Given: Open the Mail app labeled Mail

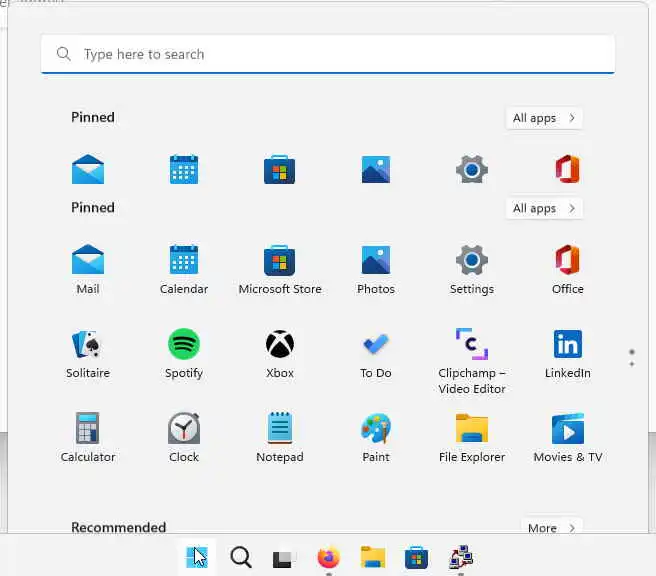Looking at the screenshot, I should [88, 269].
